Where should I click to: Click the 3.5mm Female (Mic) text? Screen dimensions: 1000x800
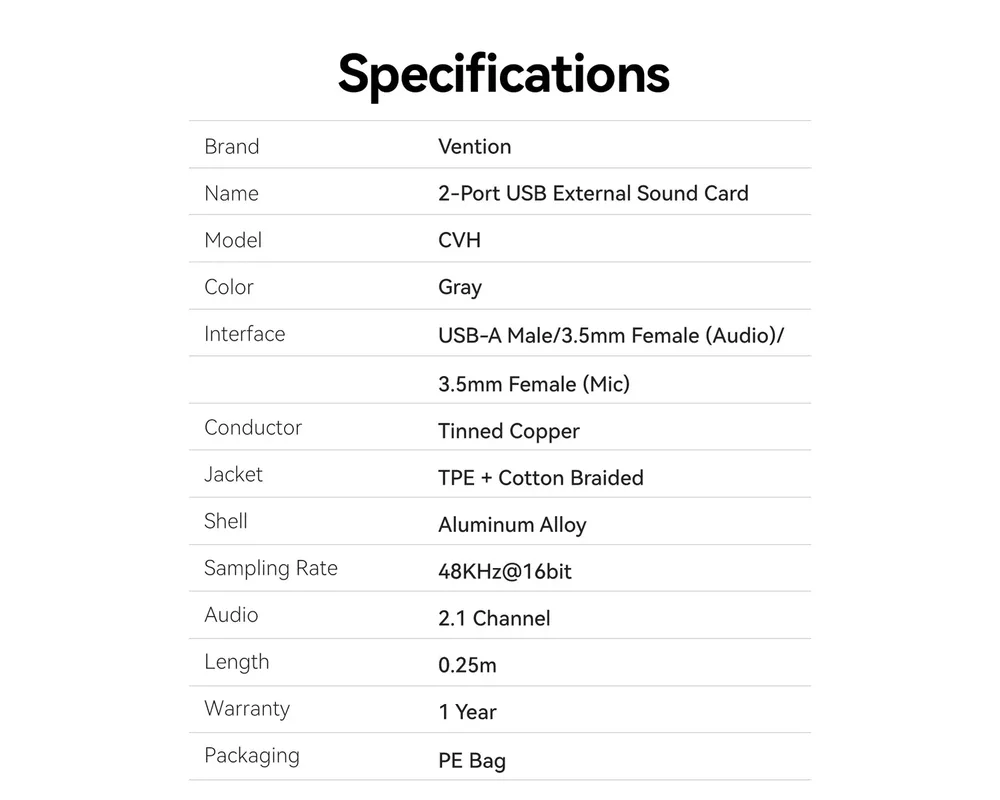point(534,384)
